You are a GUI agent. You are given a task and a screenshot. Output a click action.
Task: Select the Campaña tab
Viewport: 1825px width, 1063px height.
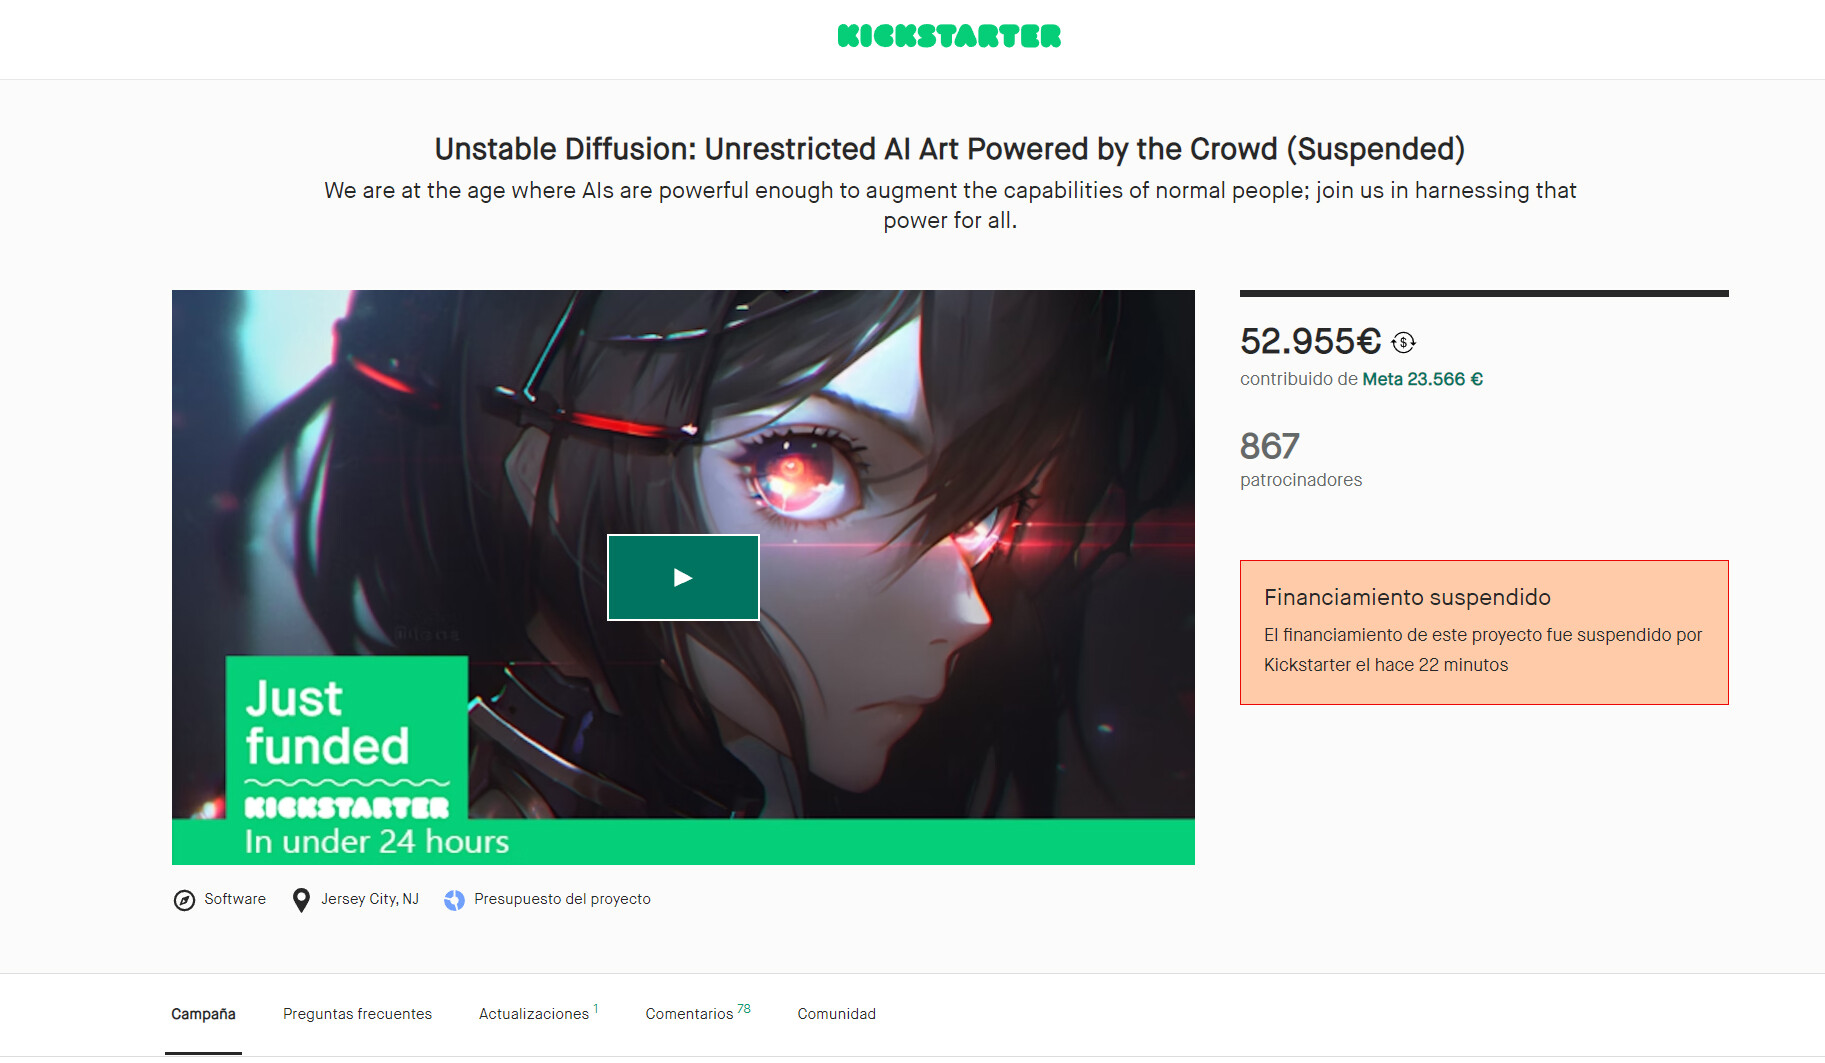(x=203, y=1014)
